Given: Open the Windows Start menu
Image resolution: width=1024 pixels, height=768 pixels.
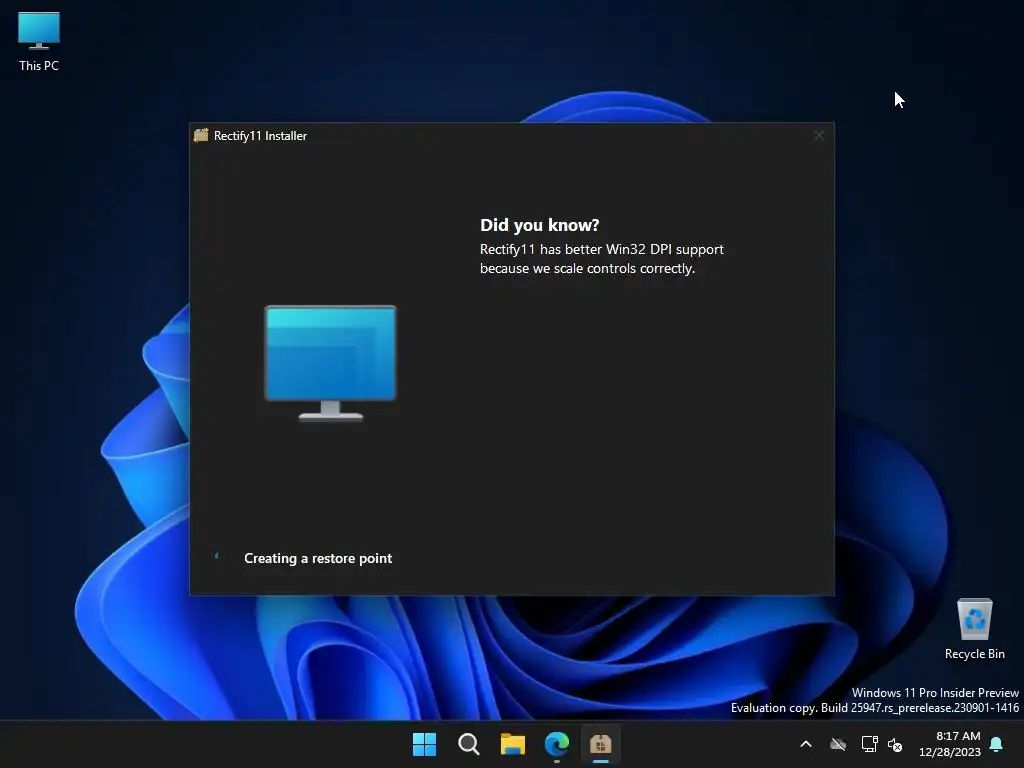Looking at the screenshot, I should point(424,744).
